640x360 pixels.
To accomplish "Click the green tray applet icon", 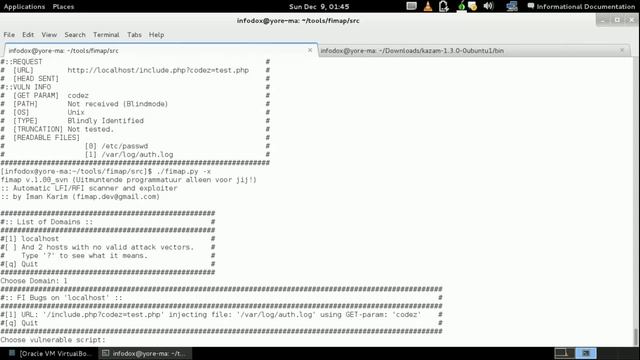I will pyautogui.click(x=461, y=6).
